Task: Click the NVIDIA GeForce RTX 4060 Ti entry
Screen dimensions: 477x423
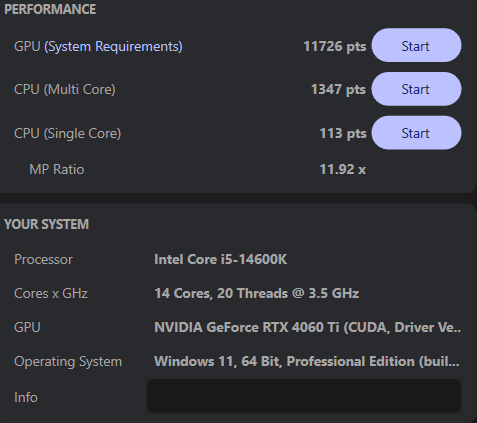Action: point(307,328)
